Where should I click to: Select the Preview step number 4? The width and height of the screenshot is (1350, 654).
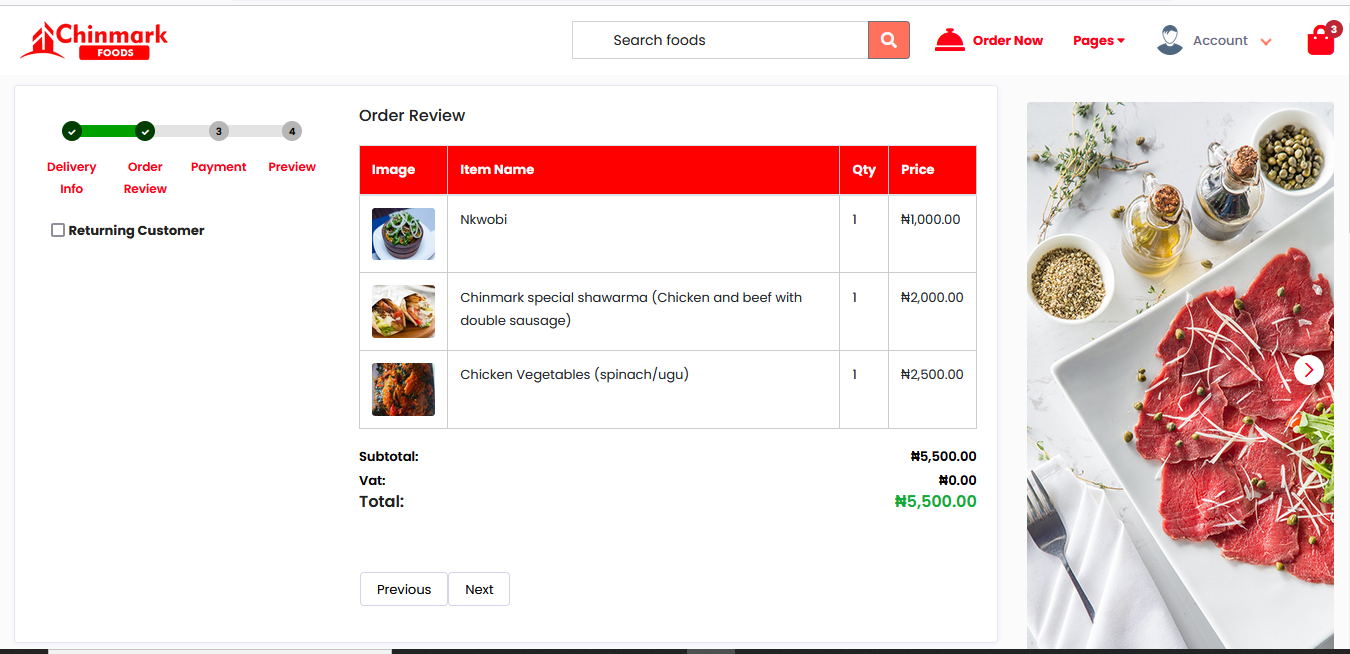[291, 131]
